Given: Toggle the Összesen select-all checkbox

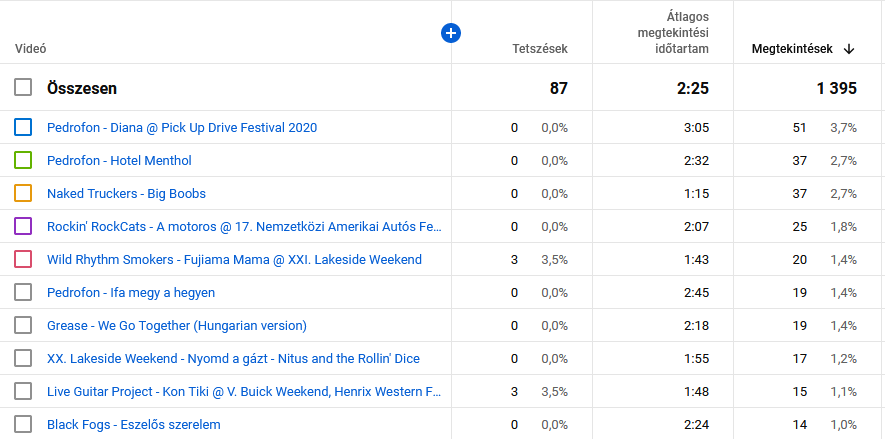Looking at the screenshot, I should 23,88.
